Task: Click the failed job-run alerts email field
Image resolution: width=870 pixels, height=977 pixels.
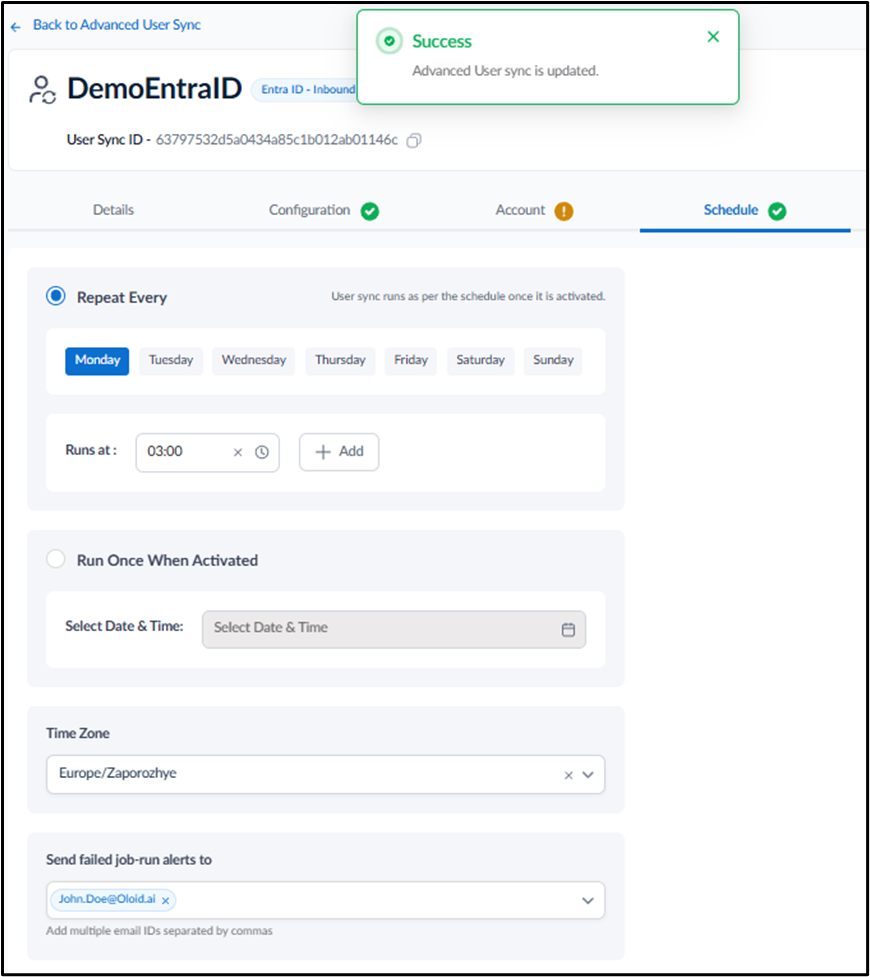Action: (325, 900)
